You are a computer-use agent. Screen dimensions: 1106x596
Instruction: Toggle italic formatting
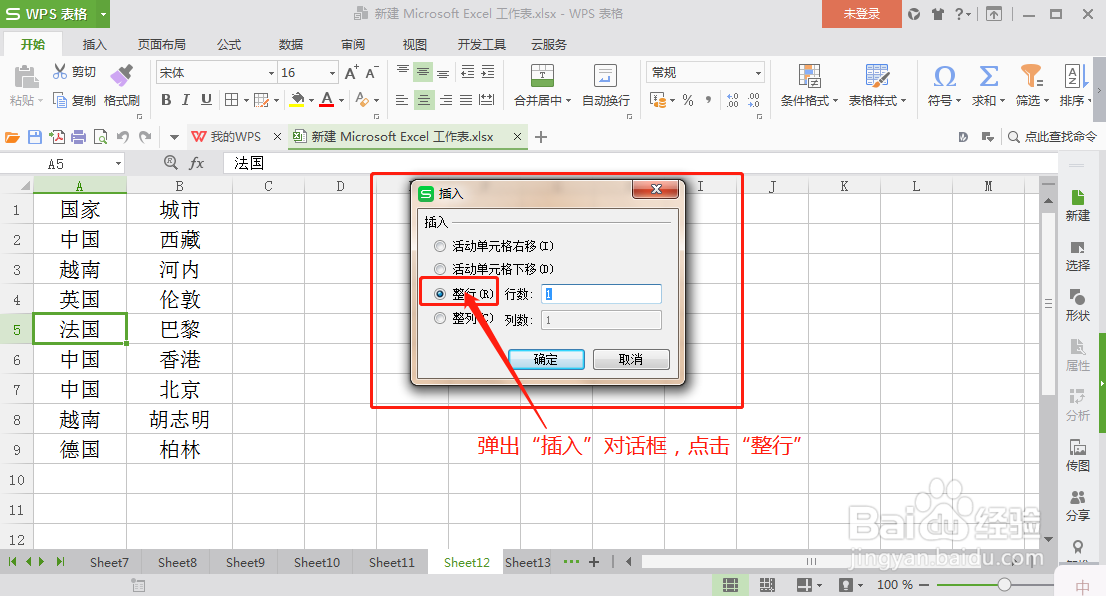186,100
